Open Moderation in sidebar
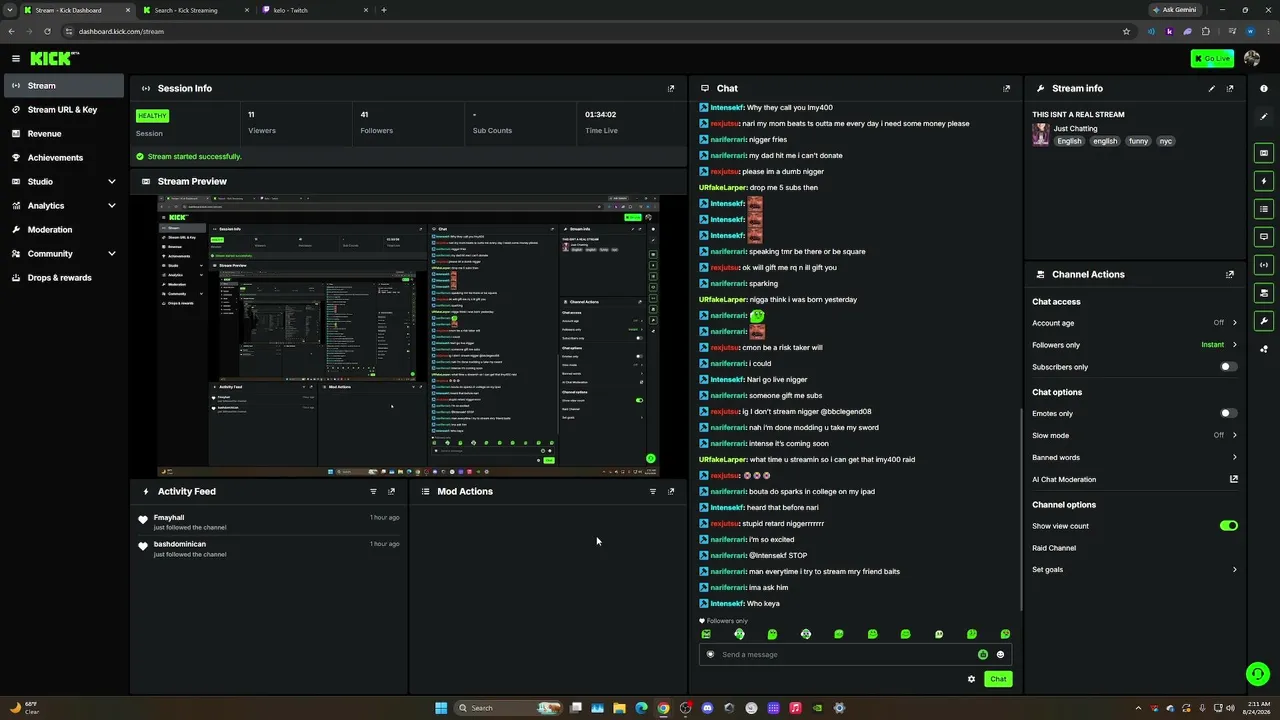Image resolution: width=1280 pixels, height=720 pixels. [64, 230]
